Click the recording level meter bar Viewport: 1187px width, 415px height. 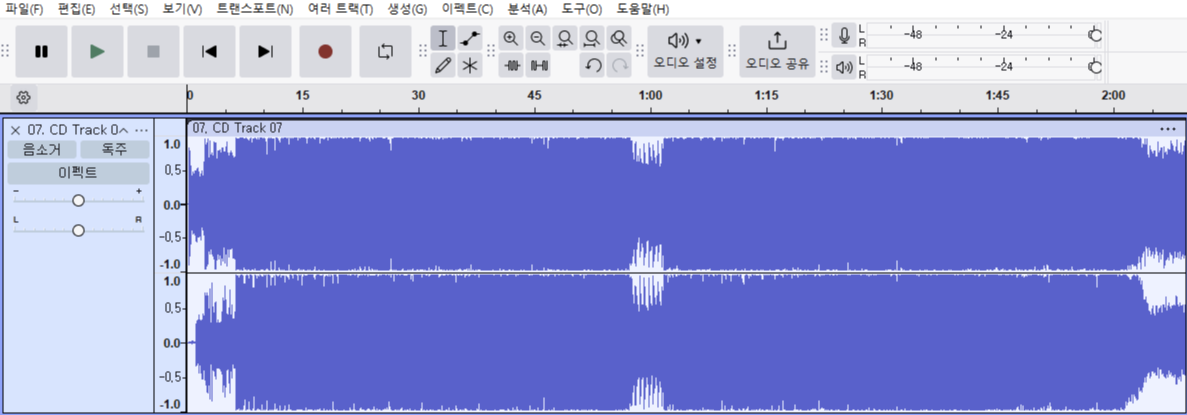[x=983, y=35]
